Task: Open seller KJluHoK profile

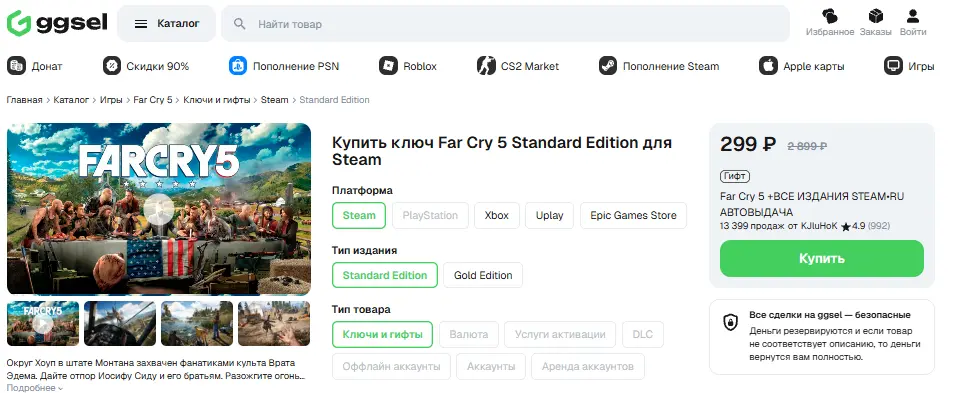Action: [818, 227]
